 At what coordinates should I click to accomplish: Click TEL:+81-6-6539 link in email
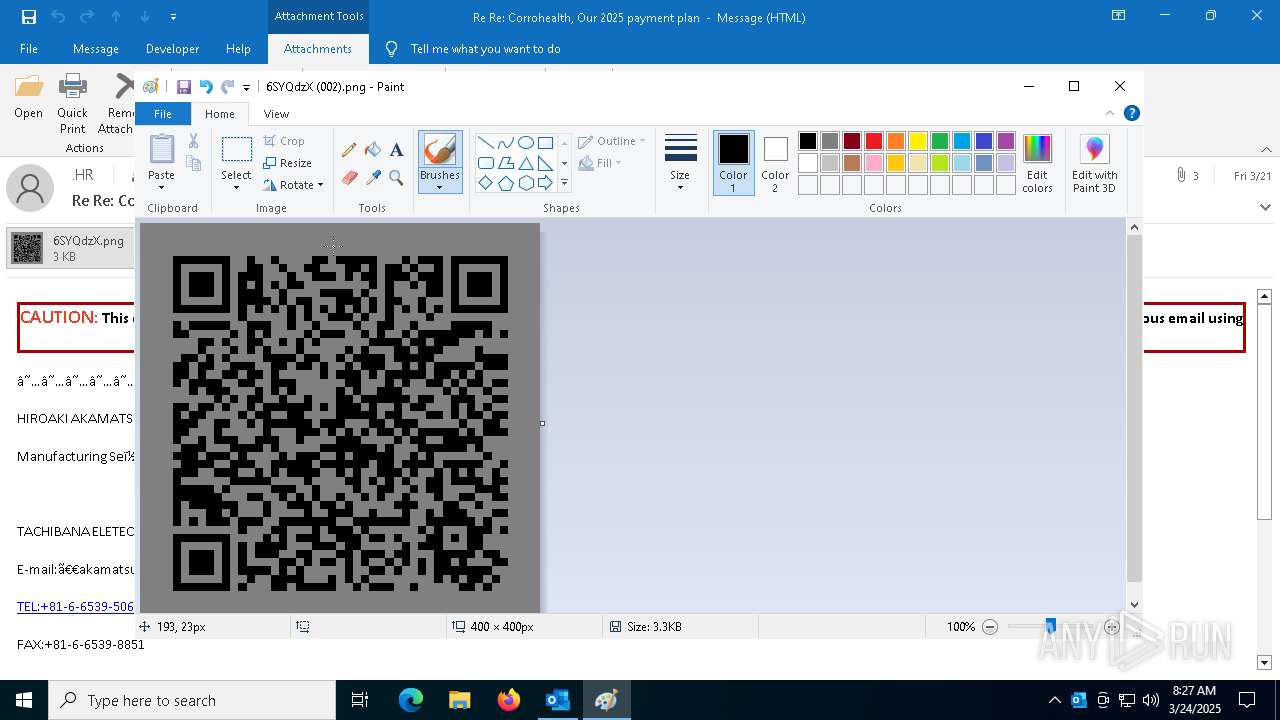click(75, 606)
